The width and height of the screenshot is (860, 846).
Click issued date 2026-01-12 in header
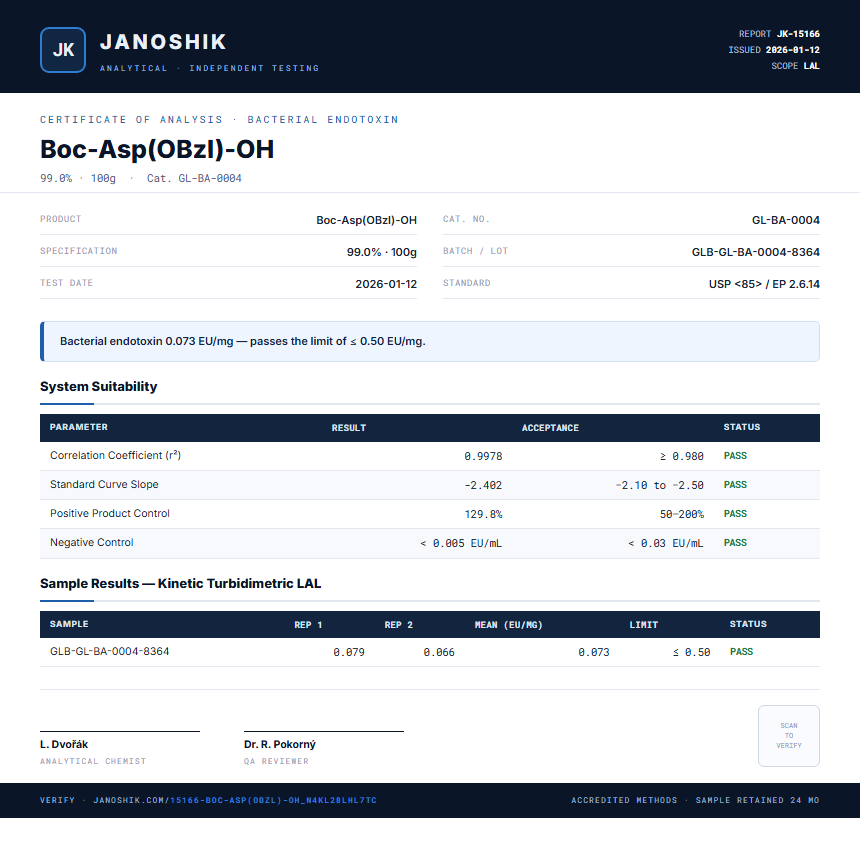coord(793,50)
